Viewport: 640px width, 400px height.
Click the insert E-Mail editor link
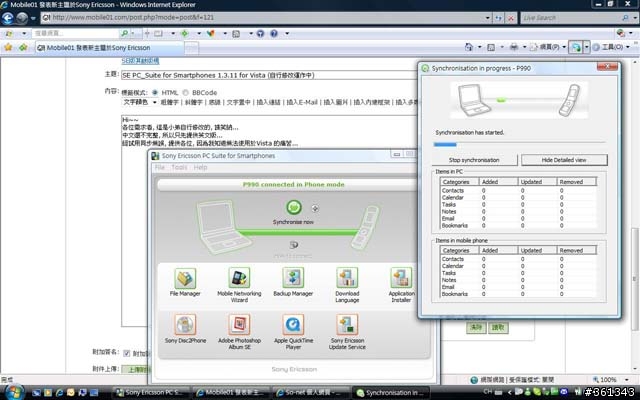(x=302, y=102)
